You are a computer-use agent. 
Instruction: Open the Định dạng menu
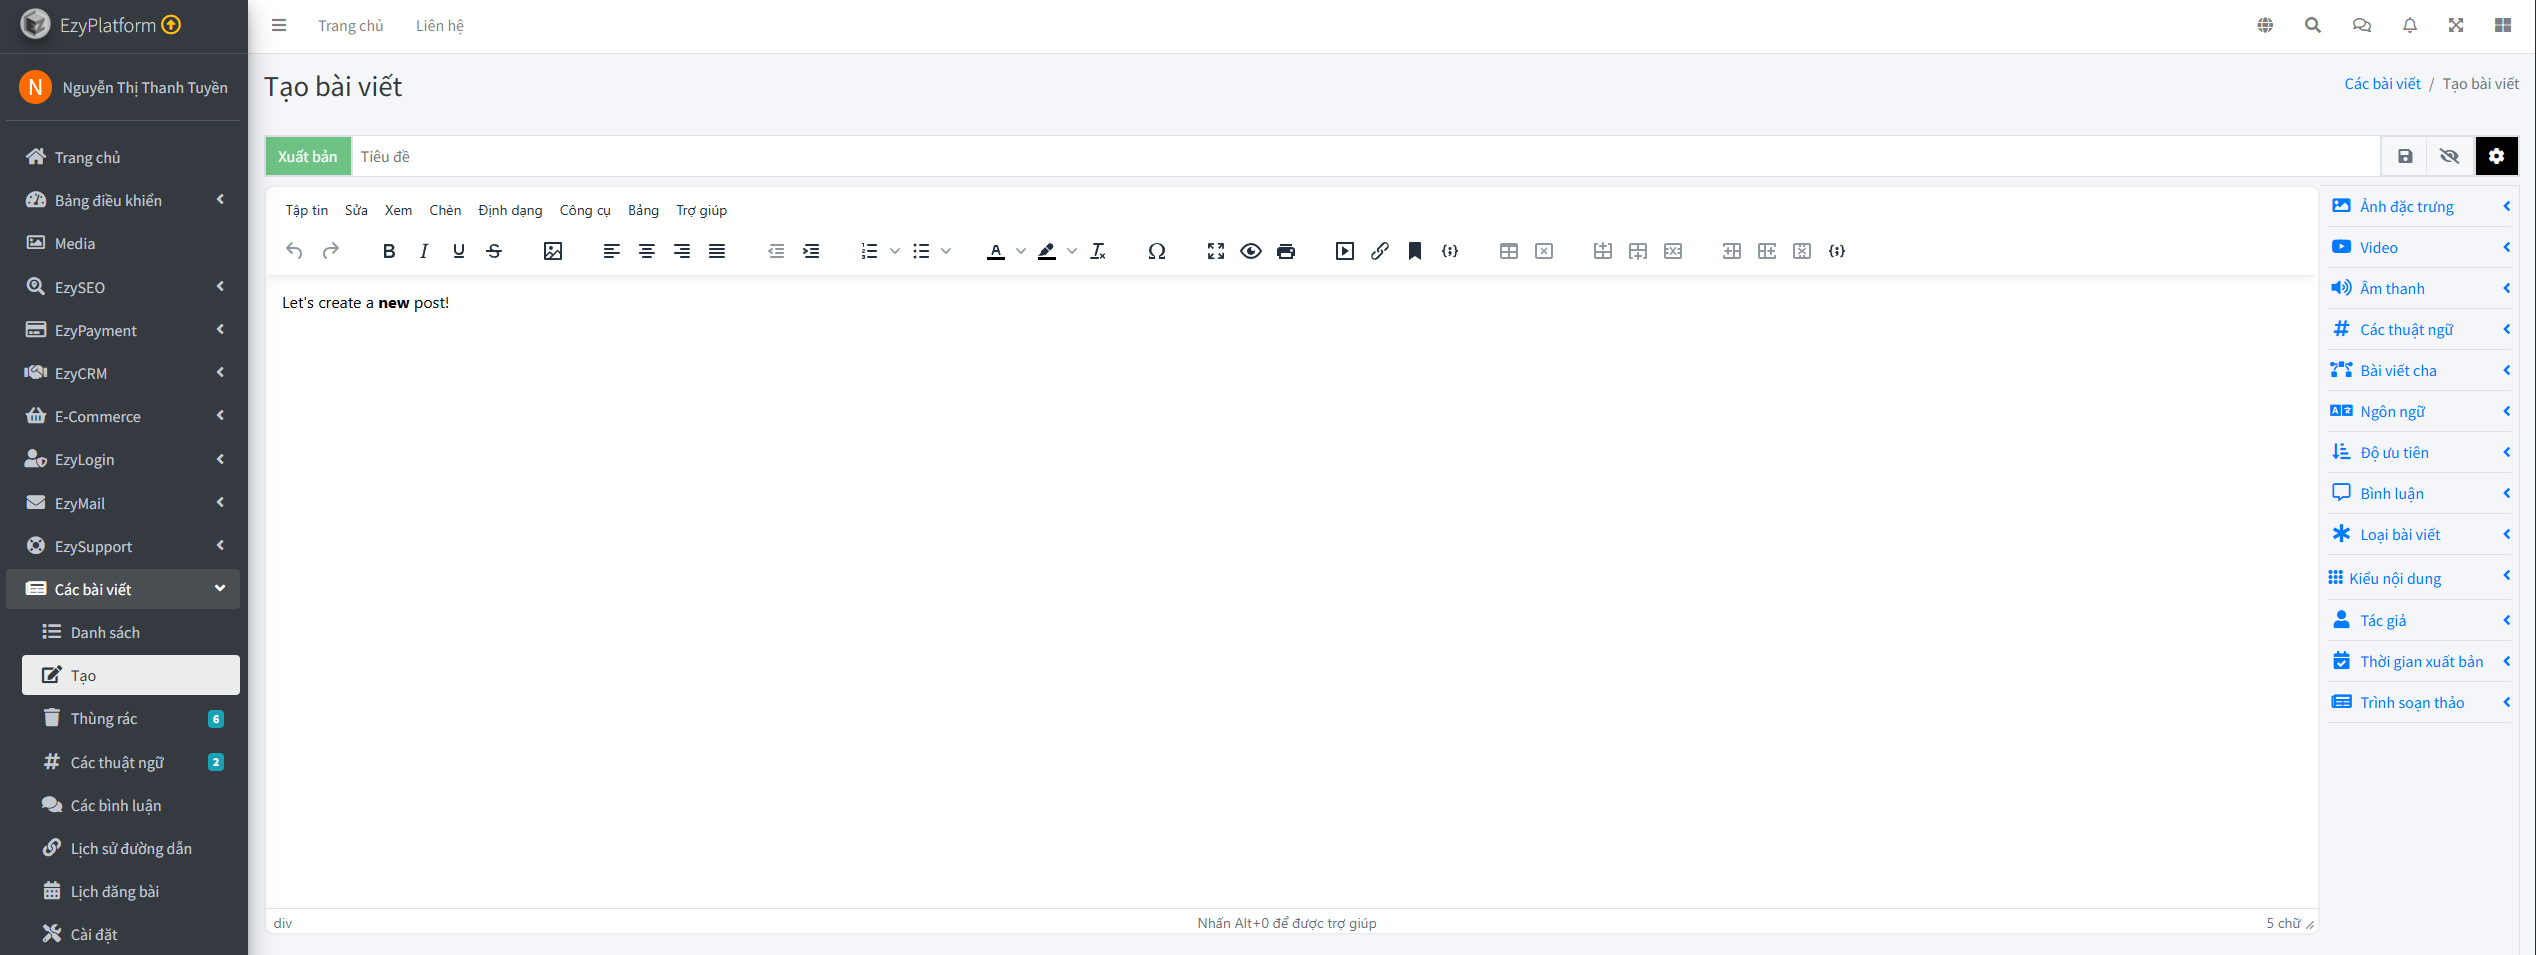(510, 210)
